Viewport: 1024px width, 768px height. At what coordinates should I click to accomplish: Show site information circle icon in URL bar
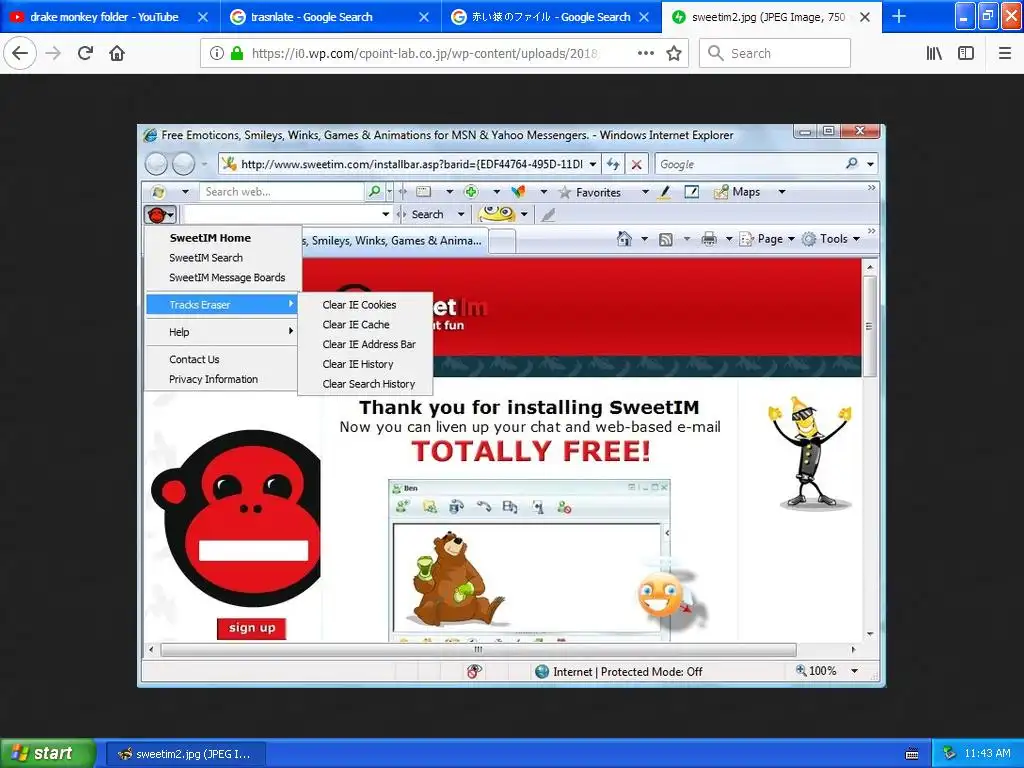(217, 53)
